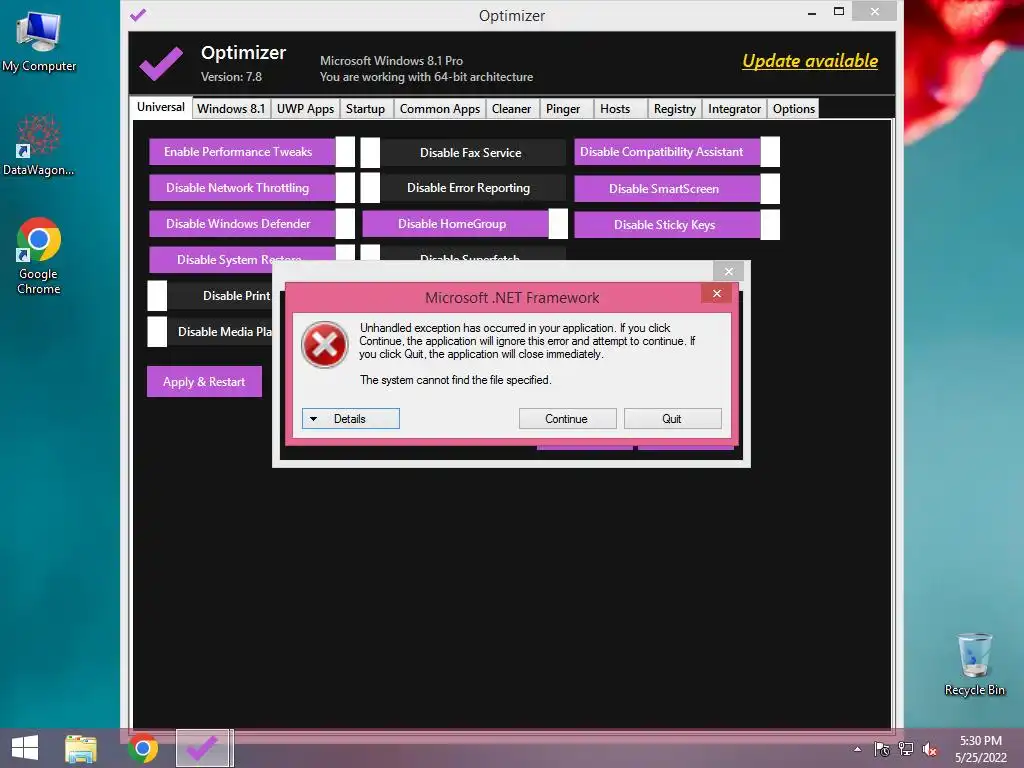Show hidden tray icons arrow
Viewport: 1024px width, 768px height.
point(857,749)
